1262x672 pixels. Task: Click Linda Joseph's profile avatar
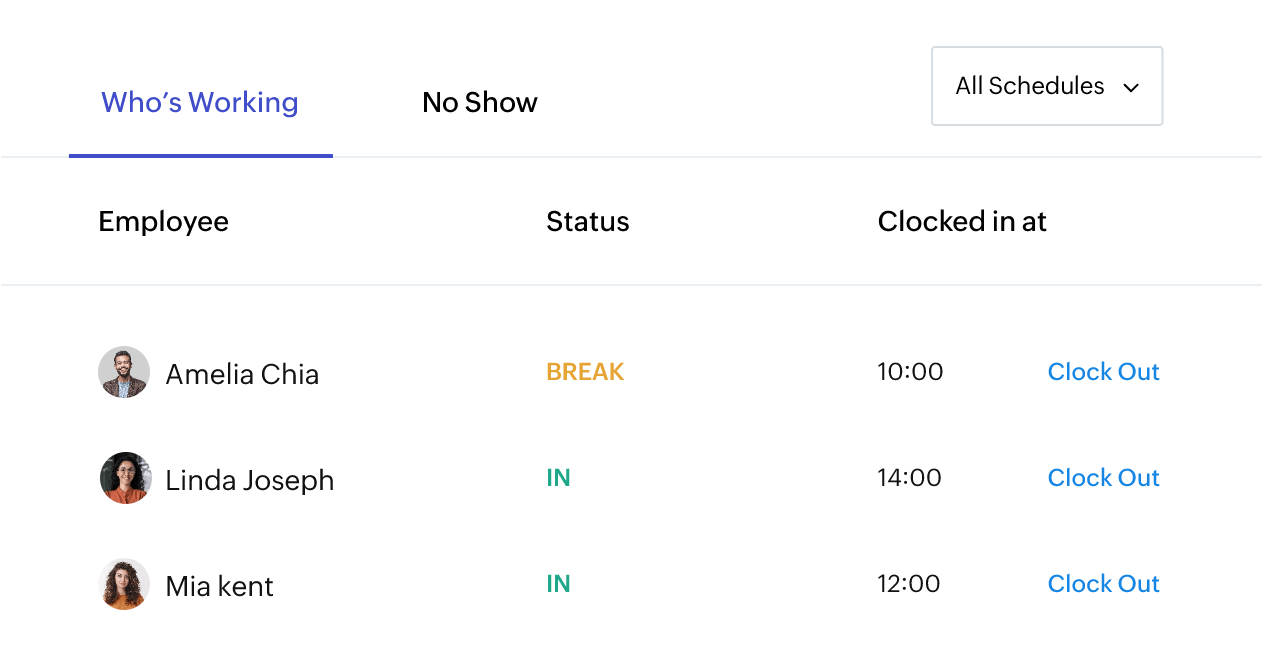(x=124, y=477)
